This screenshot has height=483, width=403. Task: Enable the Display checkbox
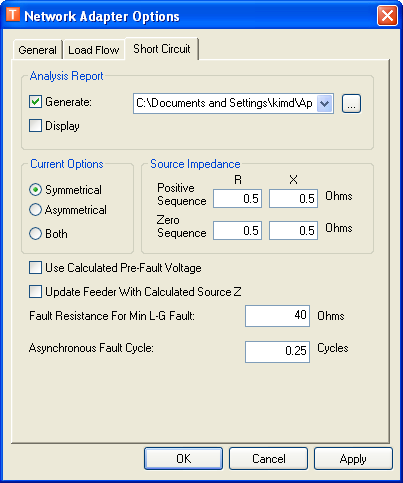click(35, 126)
